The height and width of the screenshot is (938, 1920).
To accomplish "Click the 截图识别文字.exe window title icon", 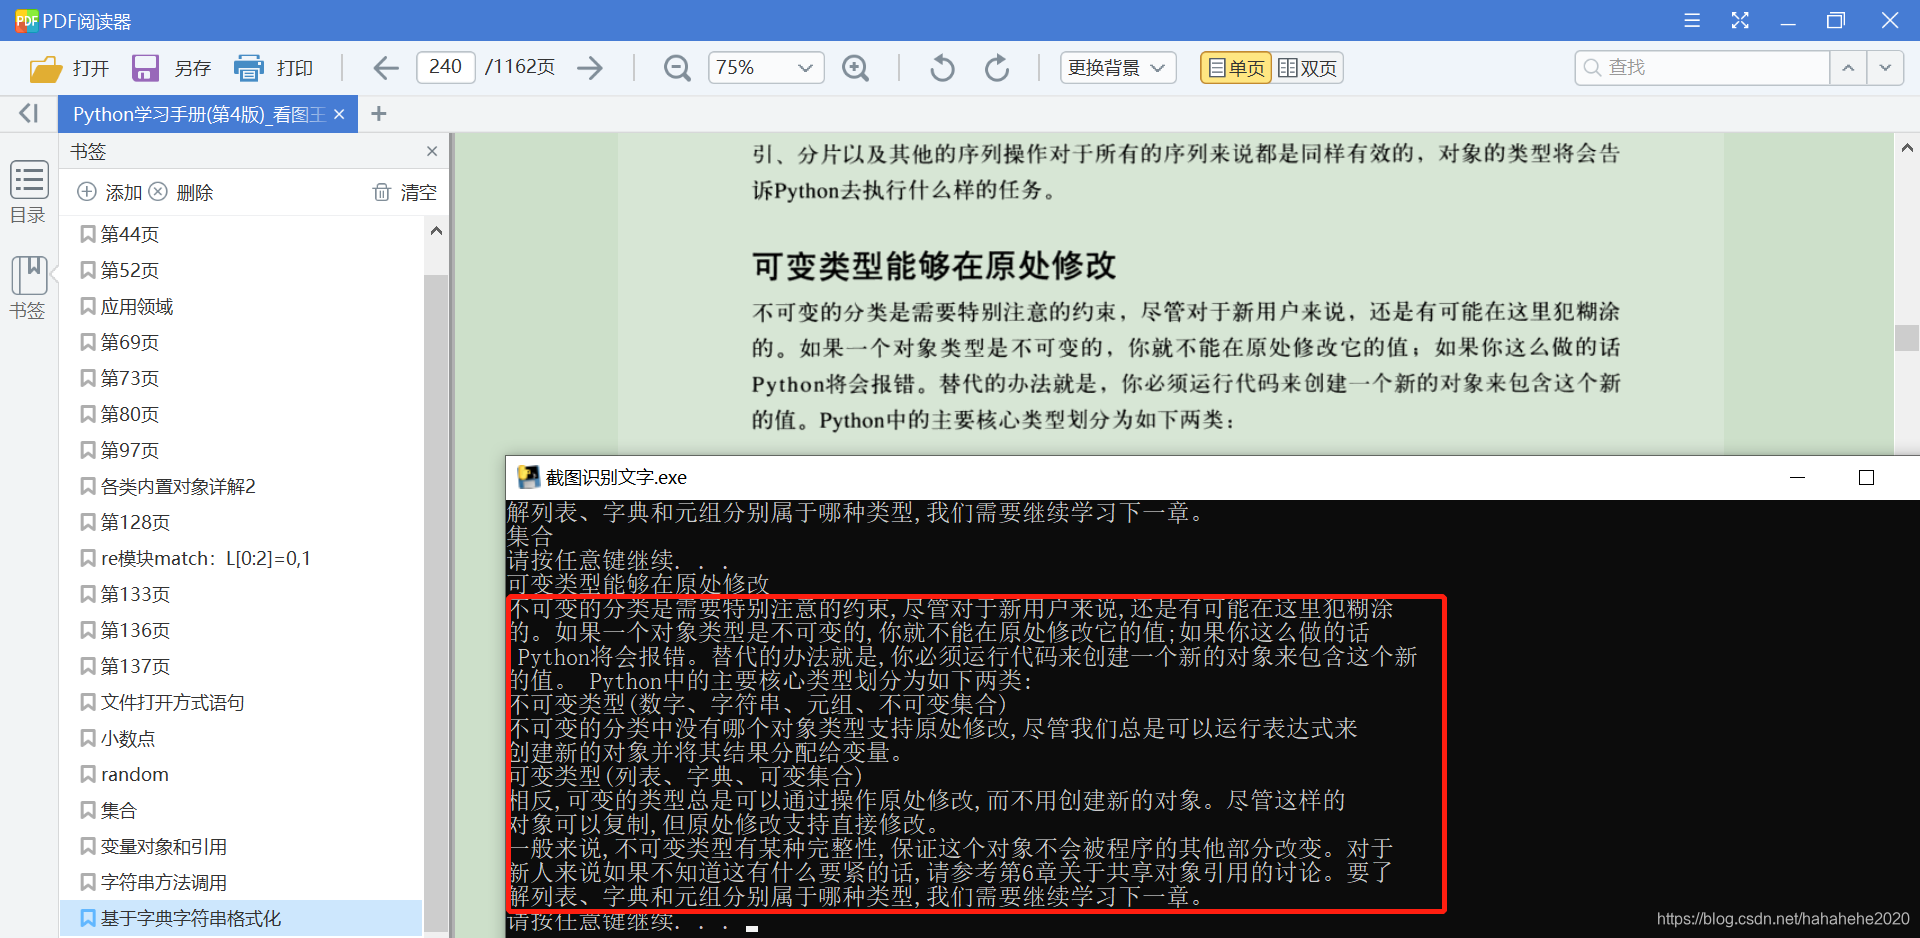I will point(528,477).
